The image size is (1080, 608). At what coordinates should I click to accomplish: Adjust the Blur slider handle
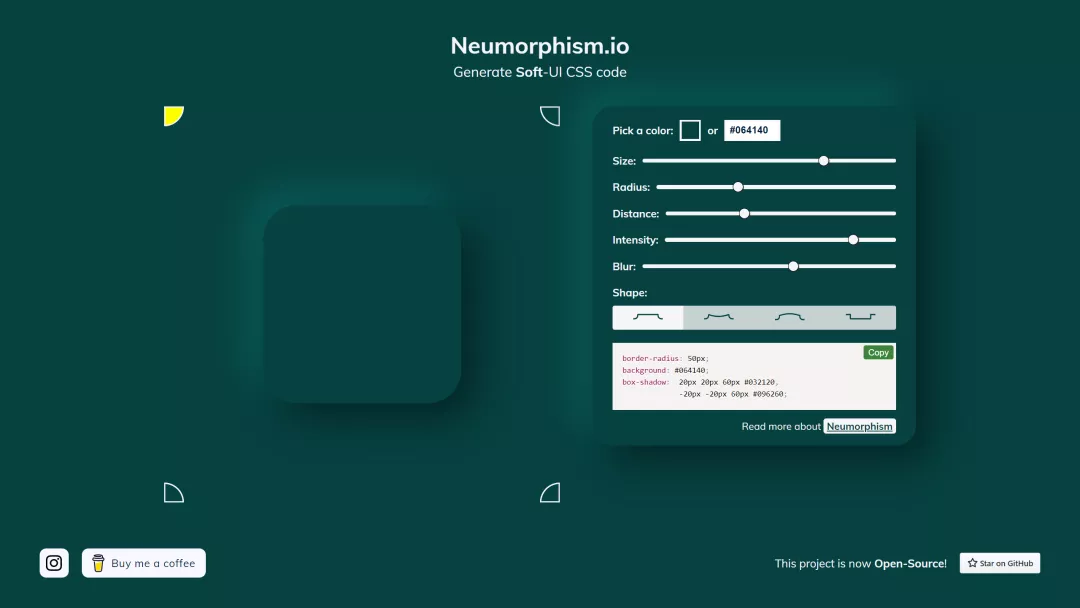click(793, 266)
